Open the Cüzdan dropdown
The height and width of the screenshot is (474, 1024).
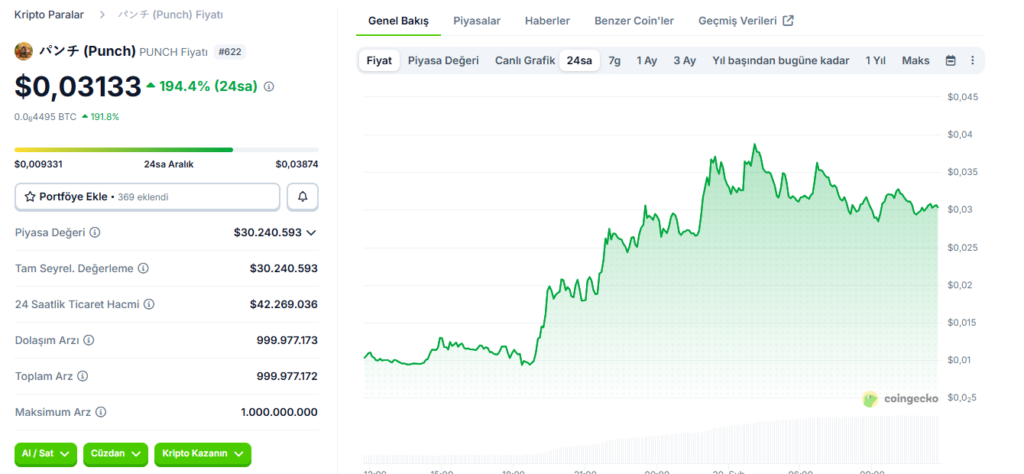click(x=115, y=454)
